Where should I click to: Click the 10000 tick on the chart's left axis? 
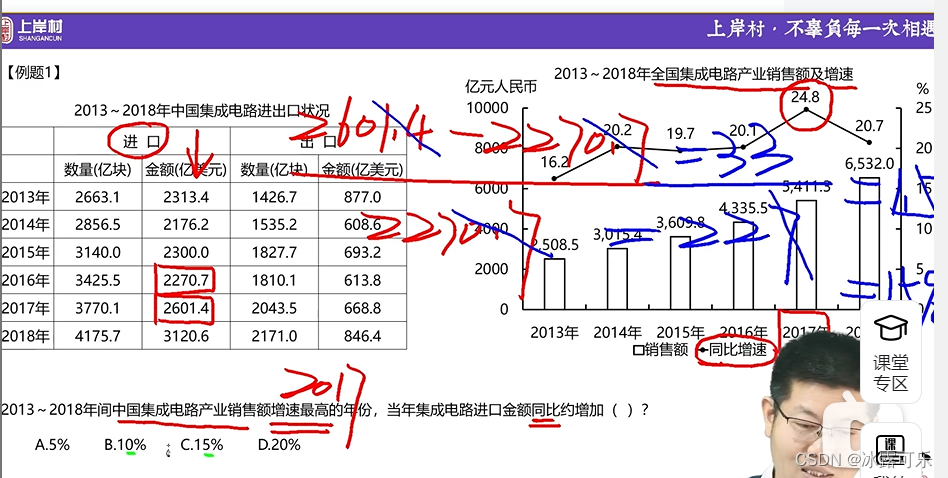(x=487, y=108)
